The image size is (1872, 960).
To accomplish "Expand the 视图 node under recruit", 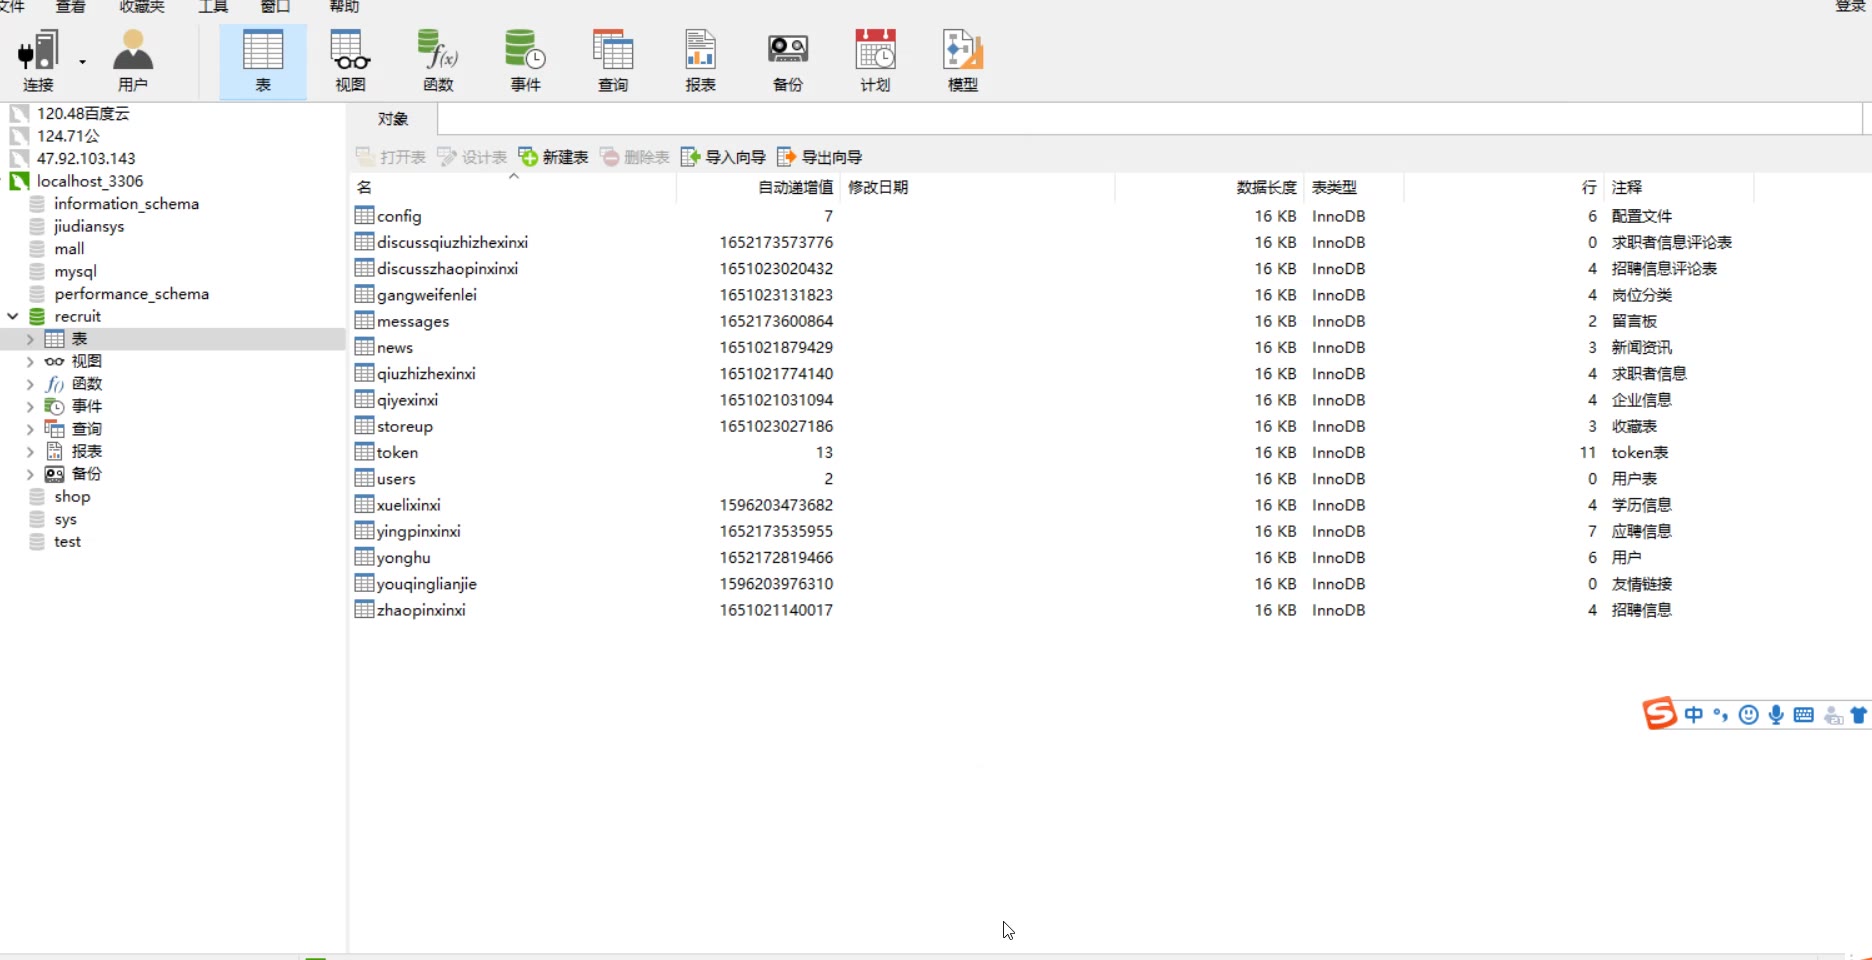I will point(30,361).
